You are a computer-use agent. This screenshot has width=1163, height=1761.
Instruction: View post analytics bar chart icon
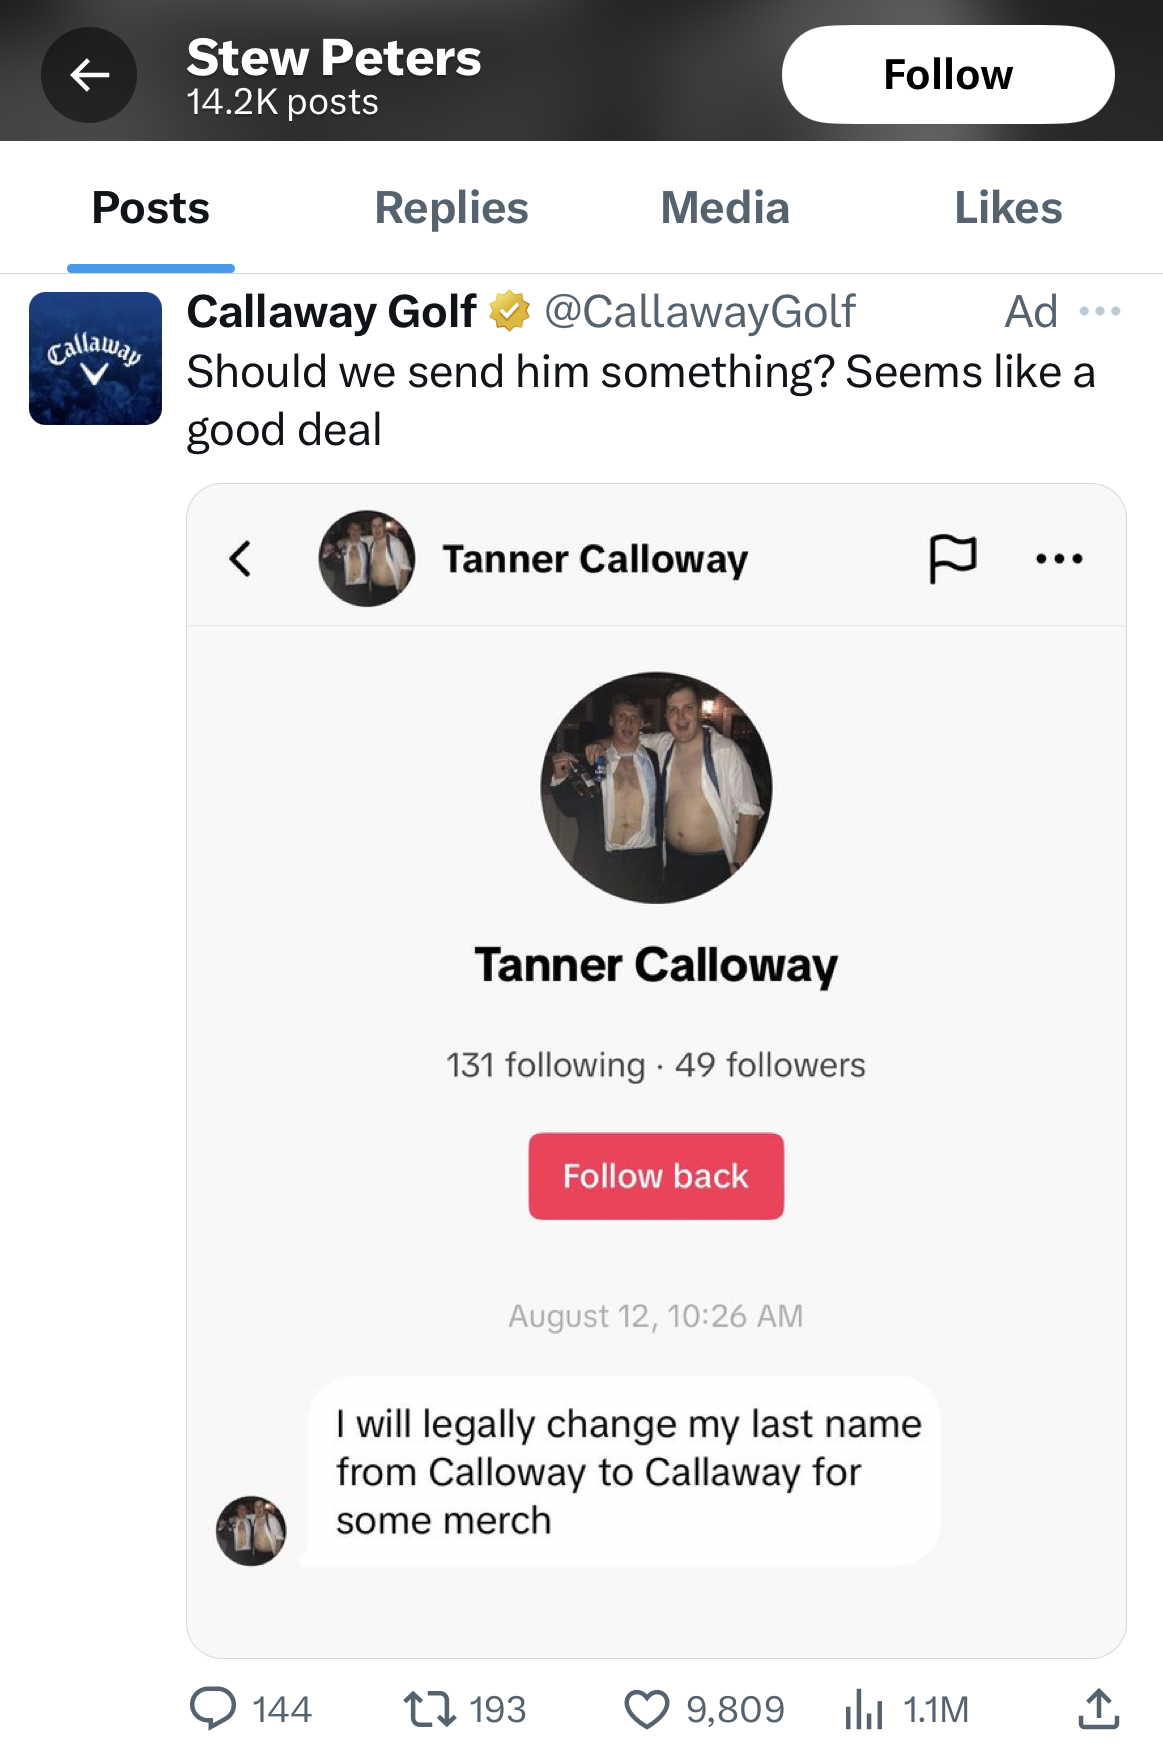click(x=864, y=1709)
